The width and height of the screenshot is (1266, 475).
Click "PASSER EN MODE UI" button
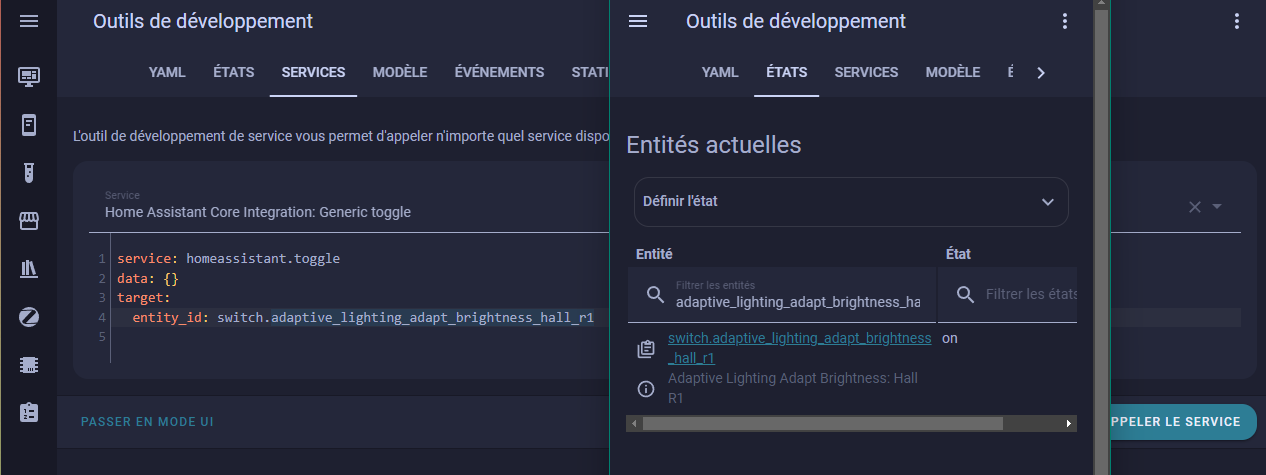click(147, 422)
